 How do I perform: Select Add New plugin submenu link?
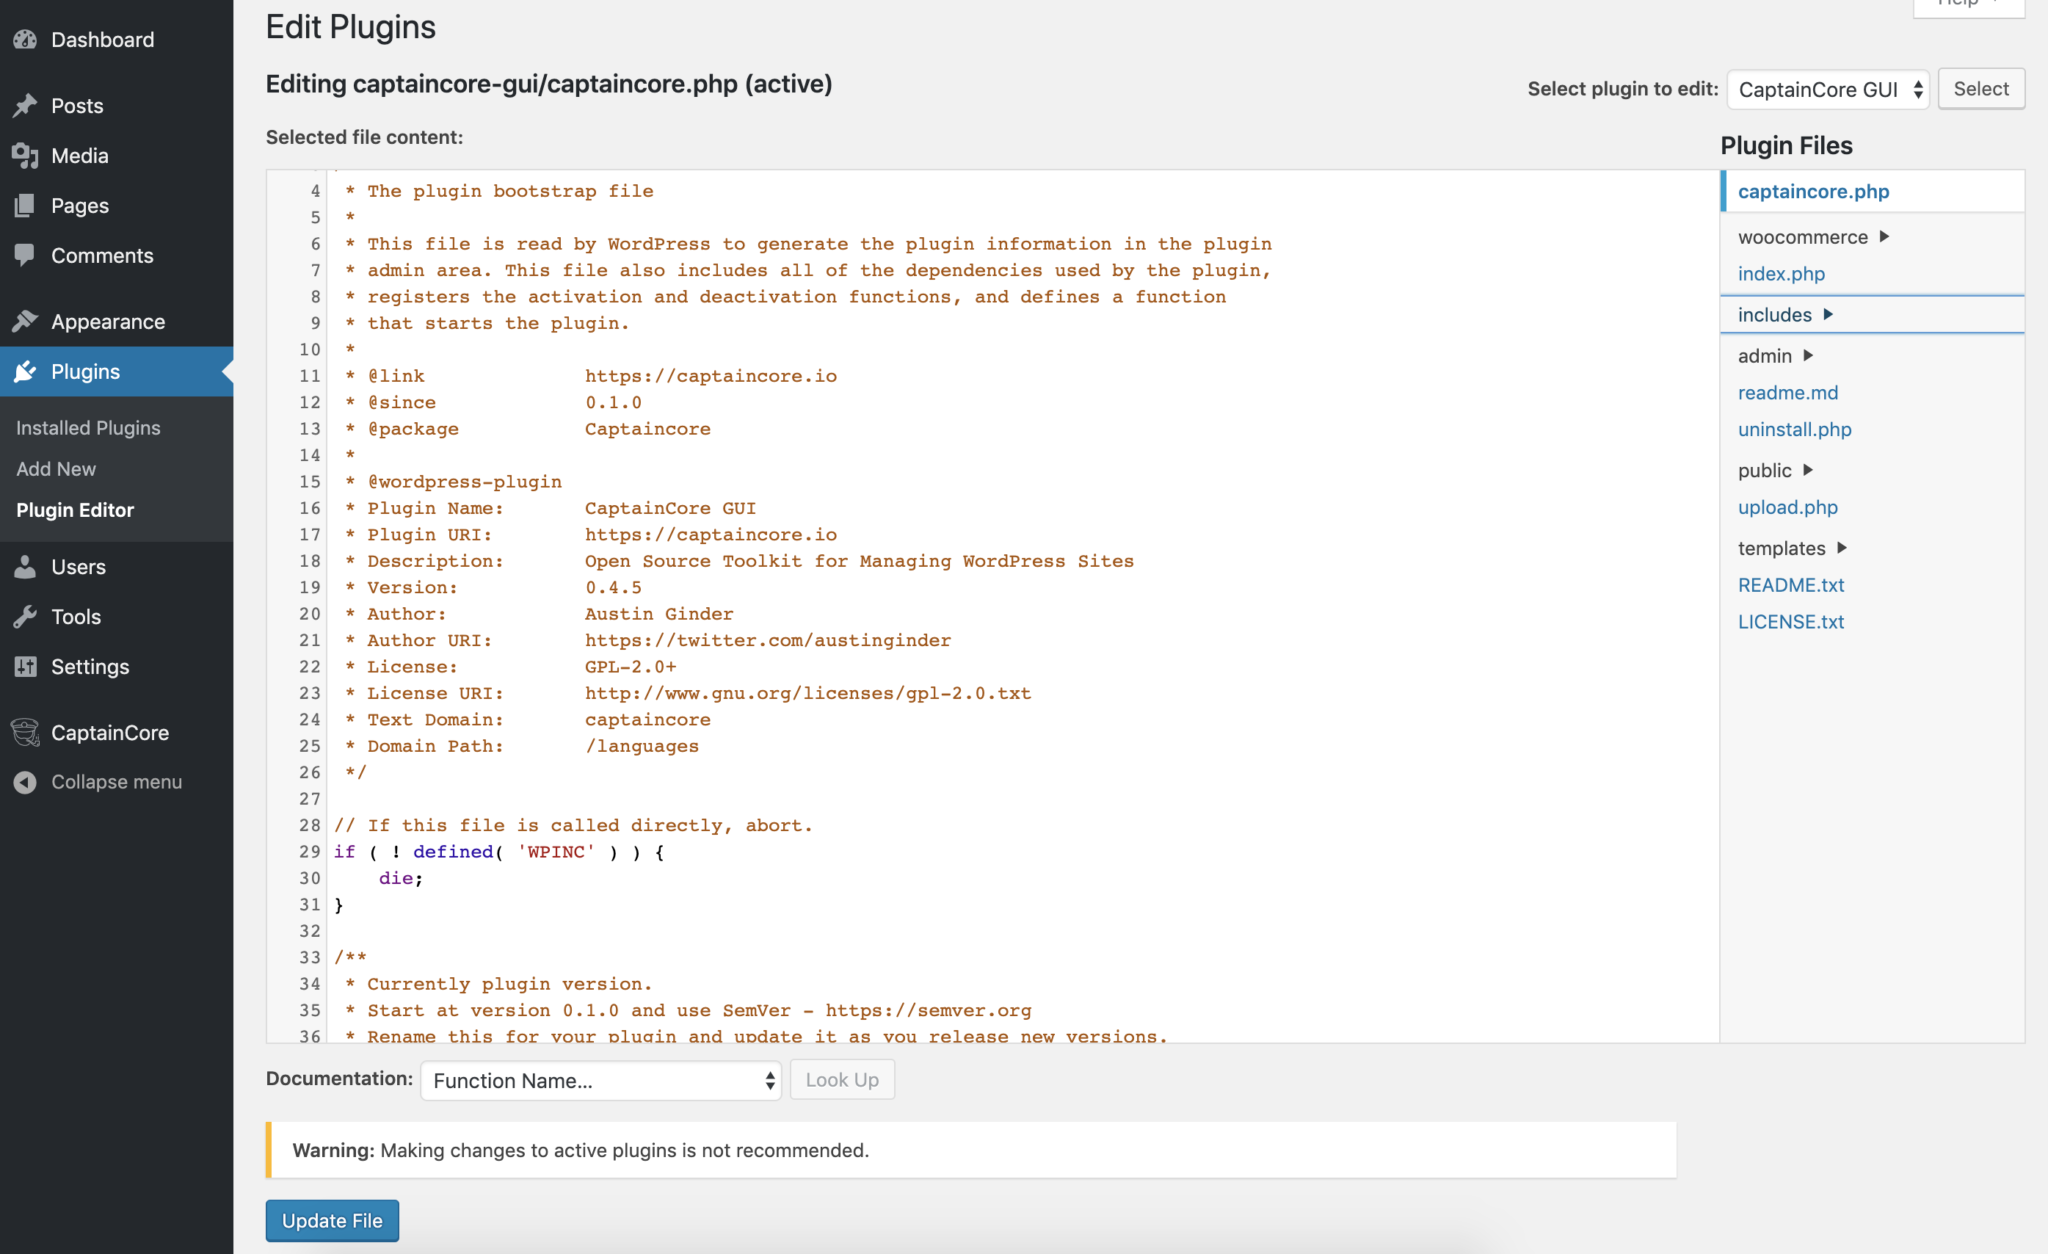pos(56,469)
